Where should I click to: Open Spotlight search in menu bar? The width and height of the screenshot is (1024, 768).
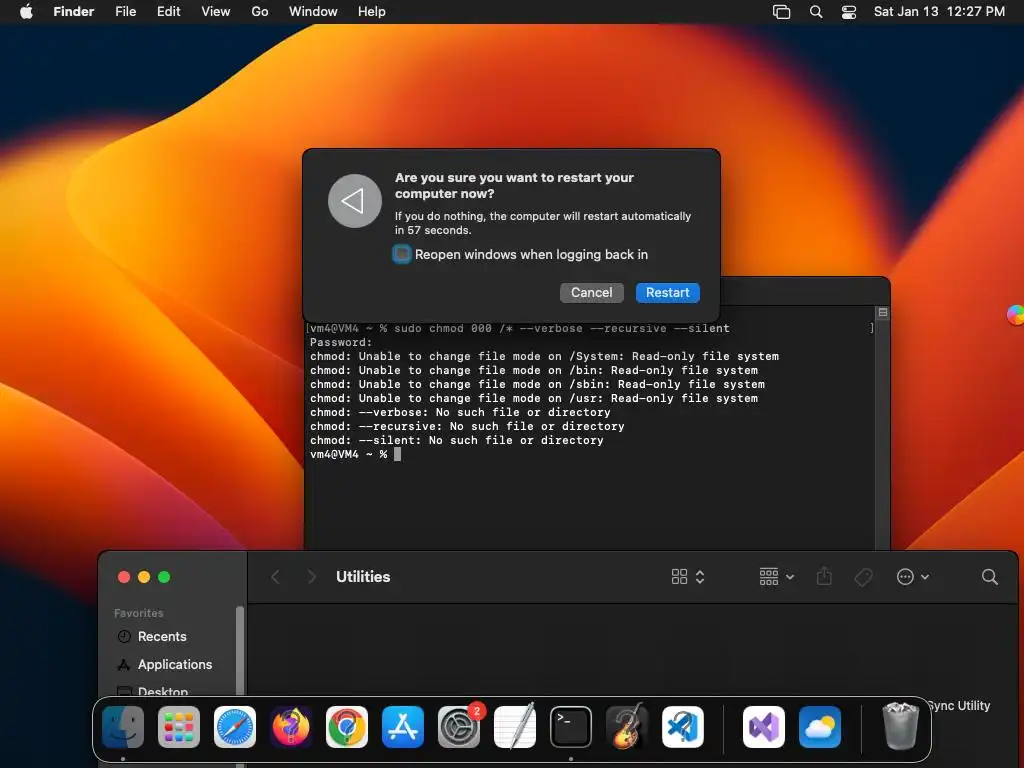[816, 12]
